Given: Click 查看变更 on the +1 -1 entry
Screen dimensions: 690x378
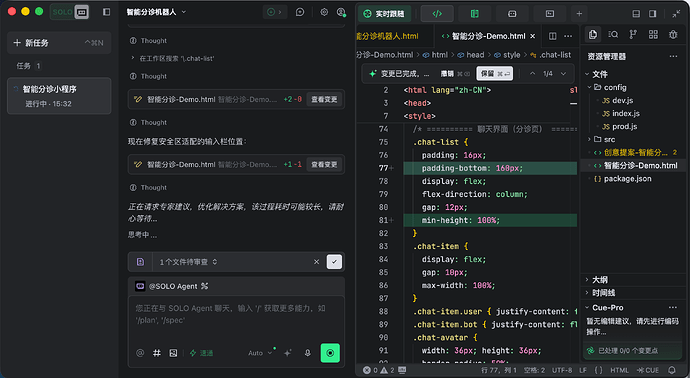Looking at the screenshot, I should point(324,165).
